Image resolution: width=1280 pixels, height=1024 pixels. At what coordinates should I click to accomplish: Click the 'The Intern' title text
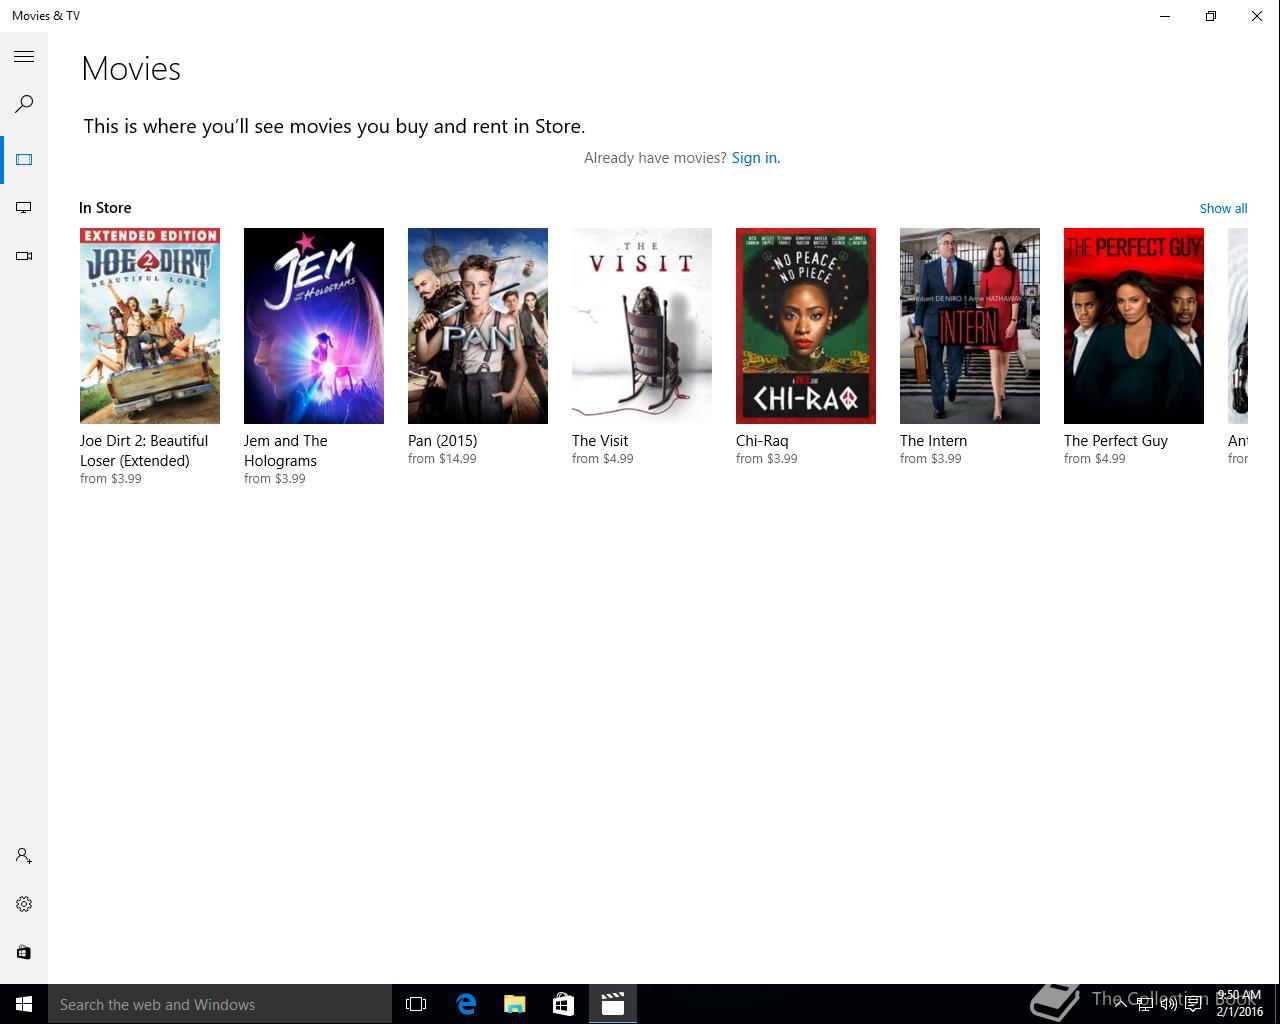click(x=933, y=441)
